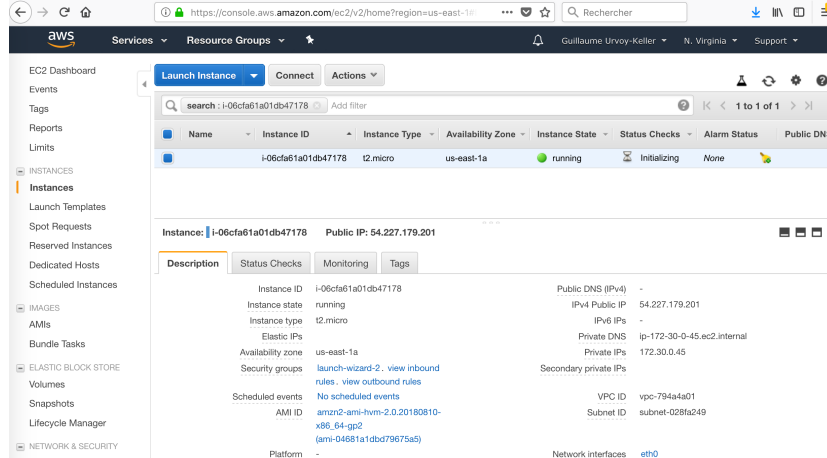The width and height of the screenshot is (827, 458).
Task: Open the Guillaume Urvoy-Keller account menu
Action: tap(614, 41)
